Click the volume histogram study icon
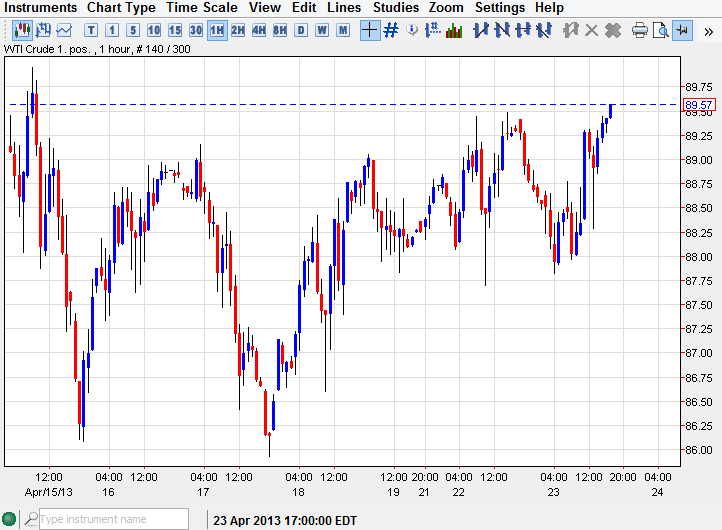The height and width of the screenshot is (530, 722). [454, 30]
